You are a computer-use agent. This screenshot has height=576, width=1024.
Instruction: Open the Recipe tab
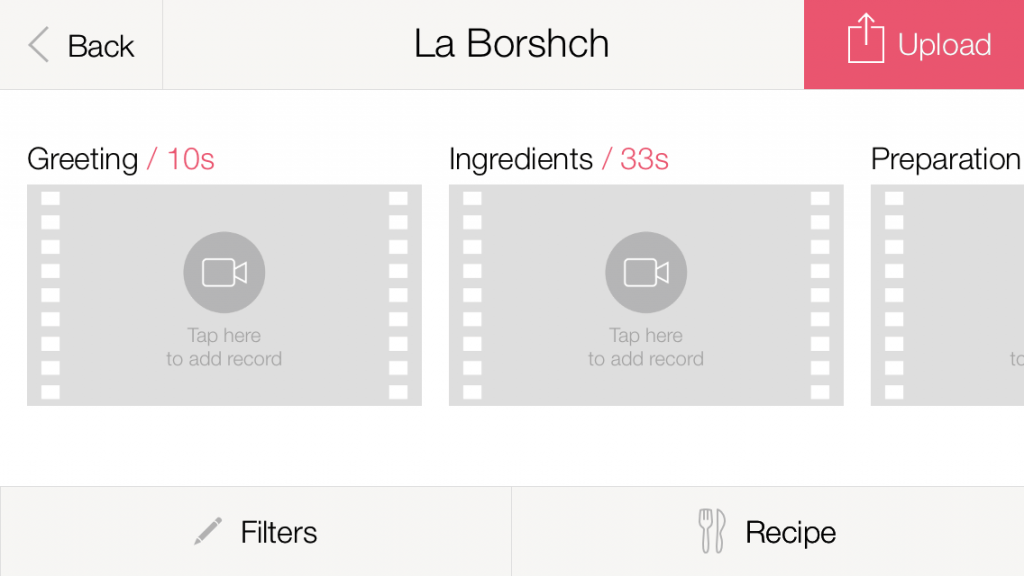click(x=790, y=532)
